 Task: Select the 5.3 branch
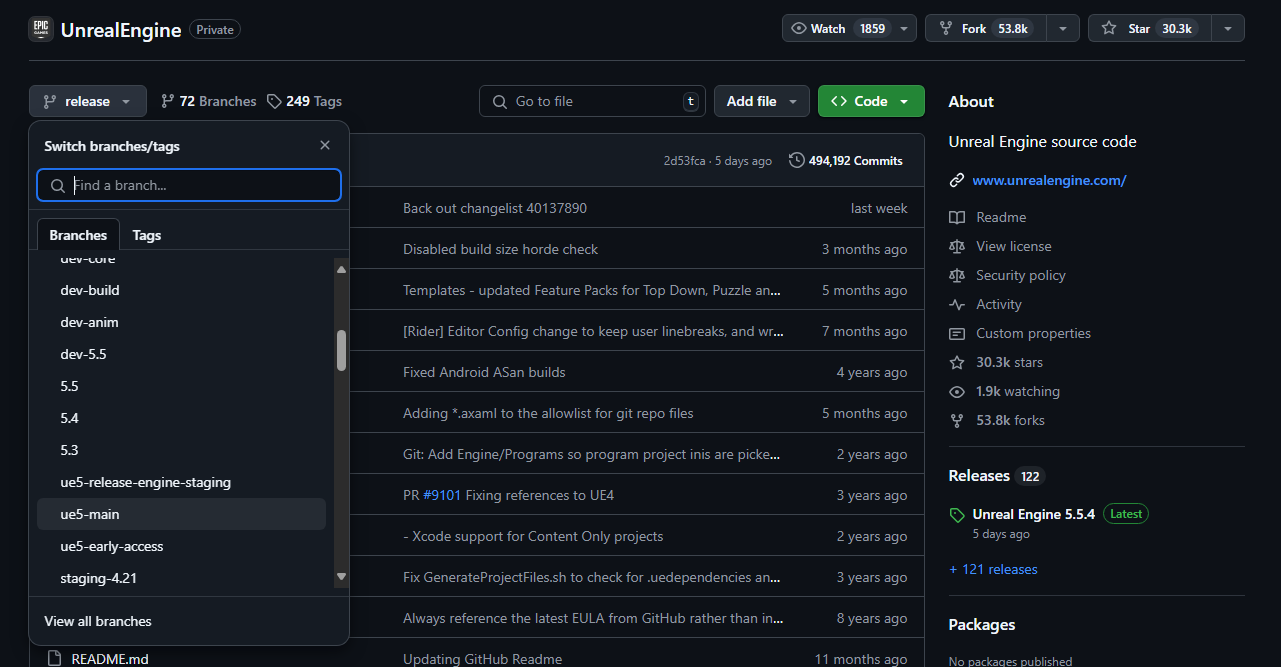[181, 450]
